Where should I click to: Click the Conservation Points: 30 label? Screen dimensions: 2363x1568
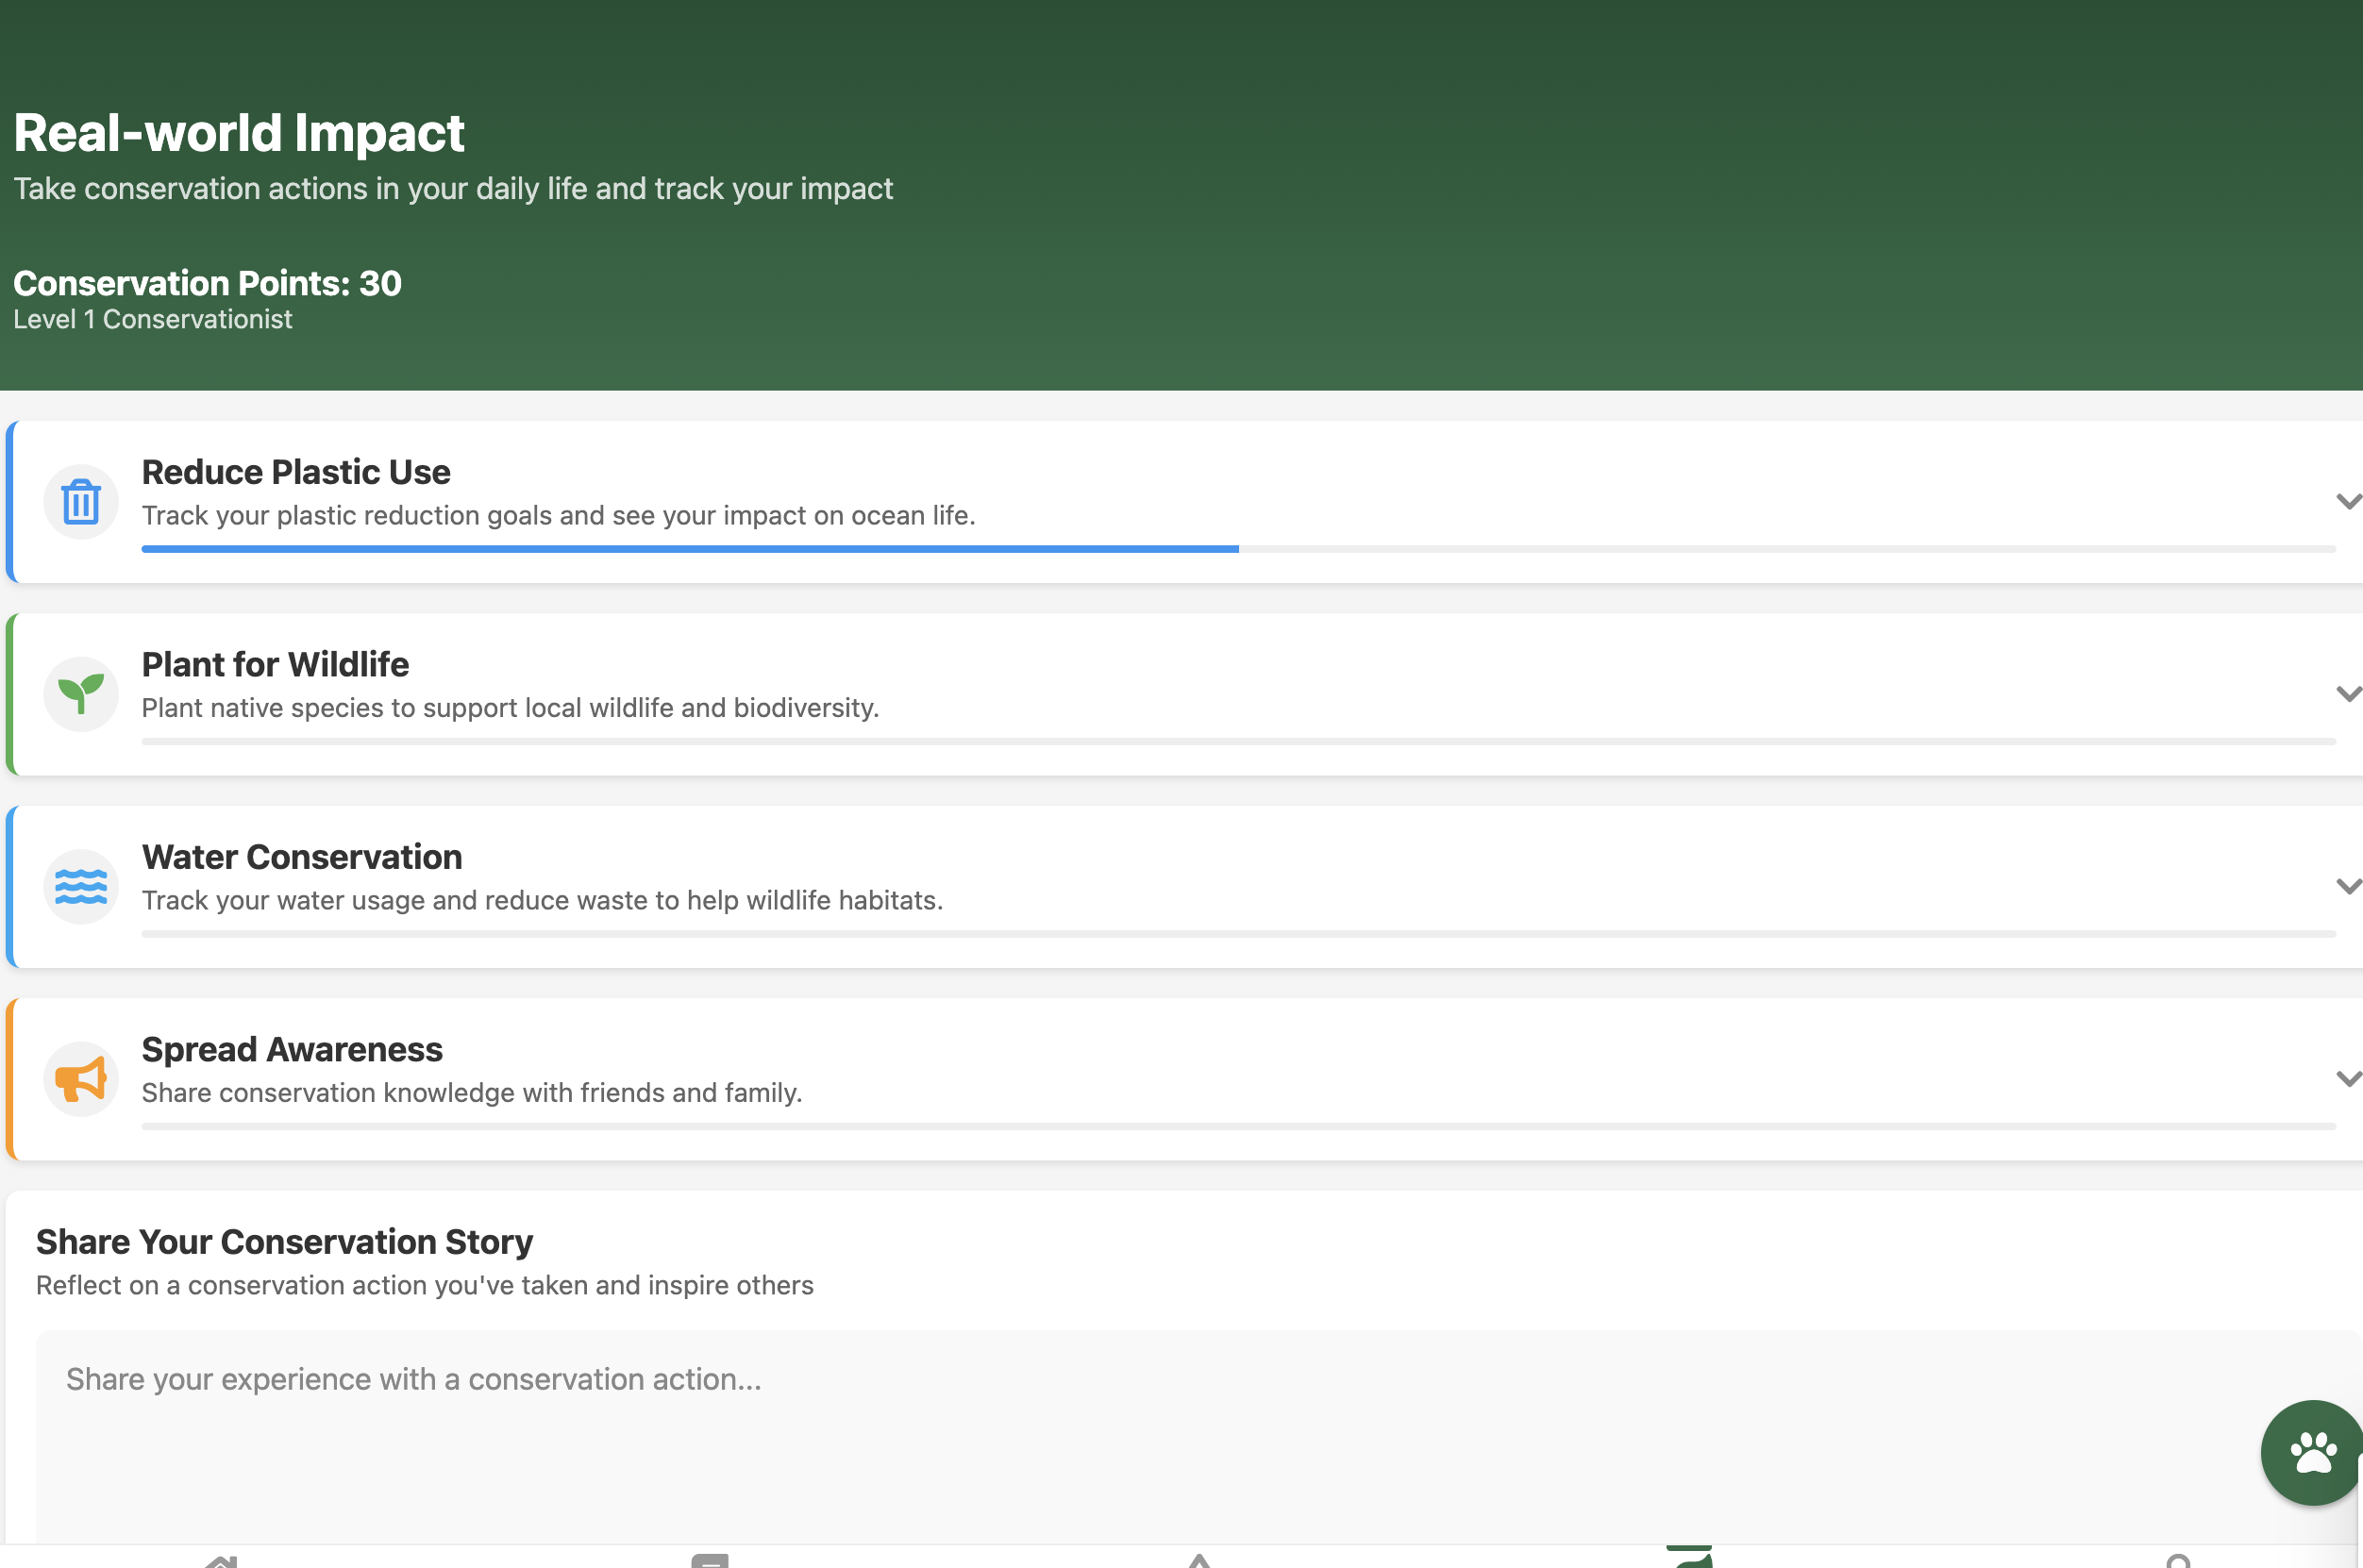[208, 284]
